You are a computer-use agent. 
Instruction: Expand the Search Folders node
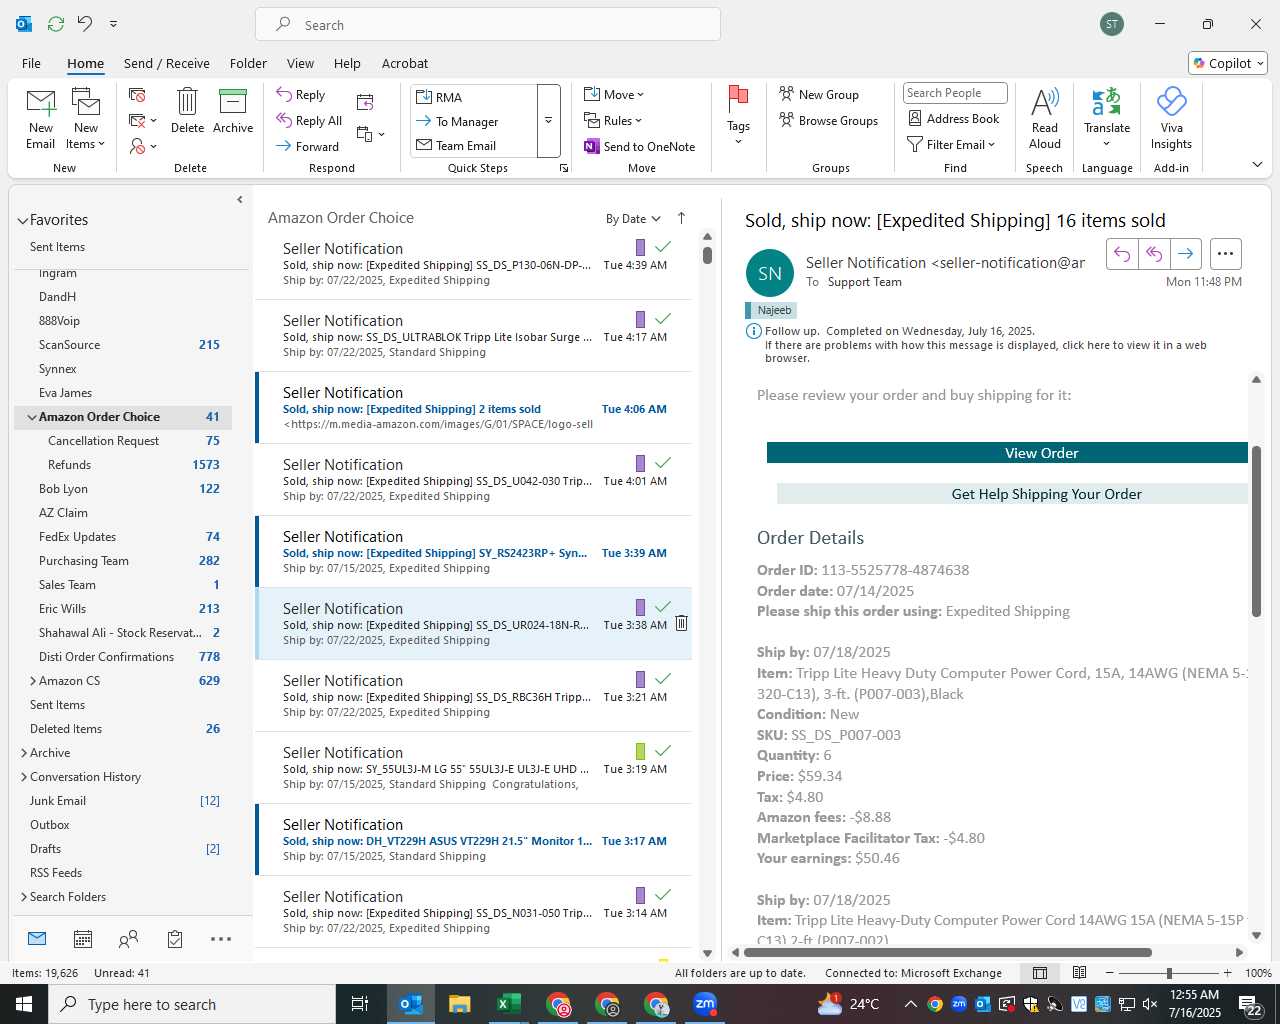point(24,897)
